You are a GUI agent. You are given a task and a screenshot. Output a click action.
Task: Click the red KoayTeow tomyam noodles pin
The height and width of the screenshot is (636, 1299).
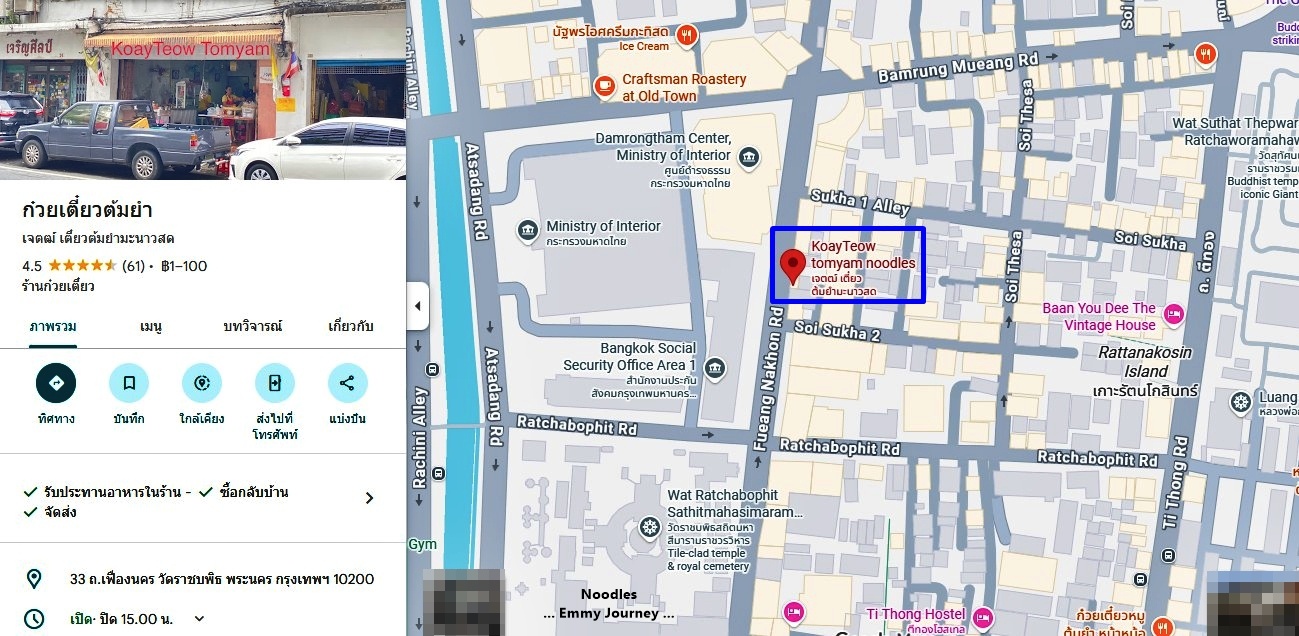(x=793, y=267)
